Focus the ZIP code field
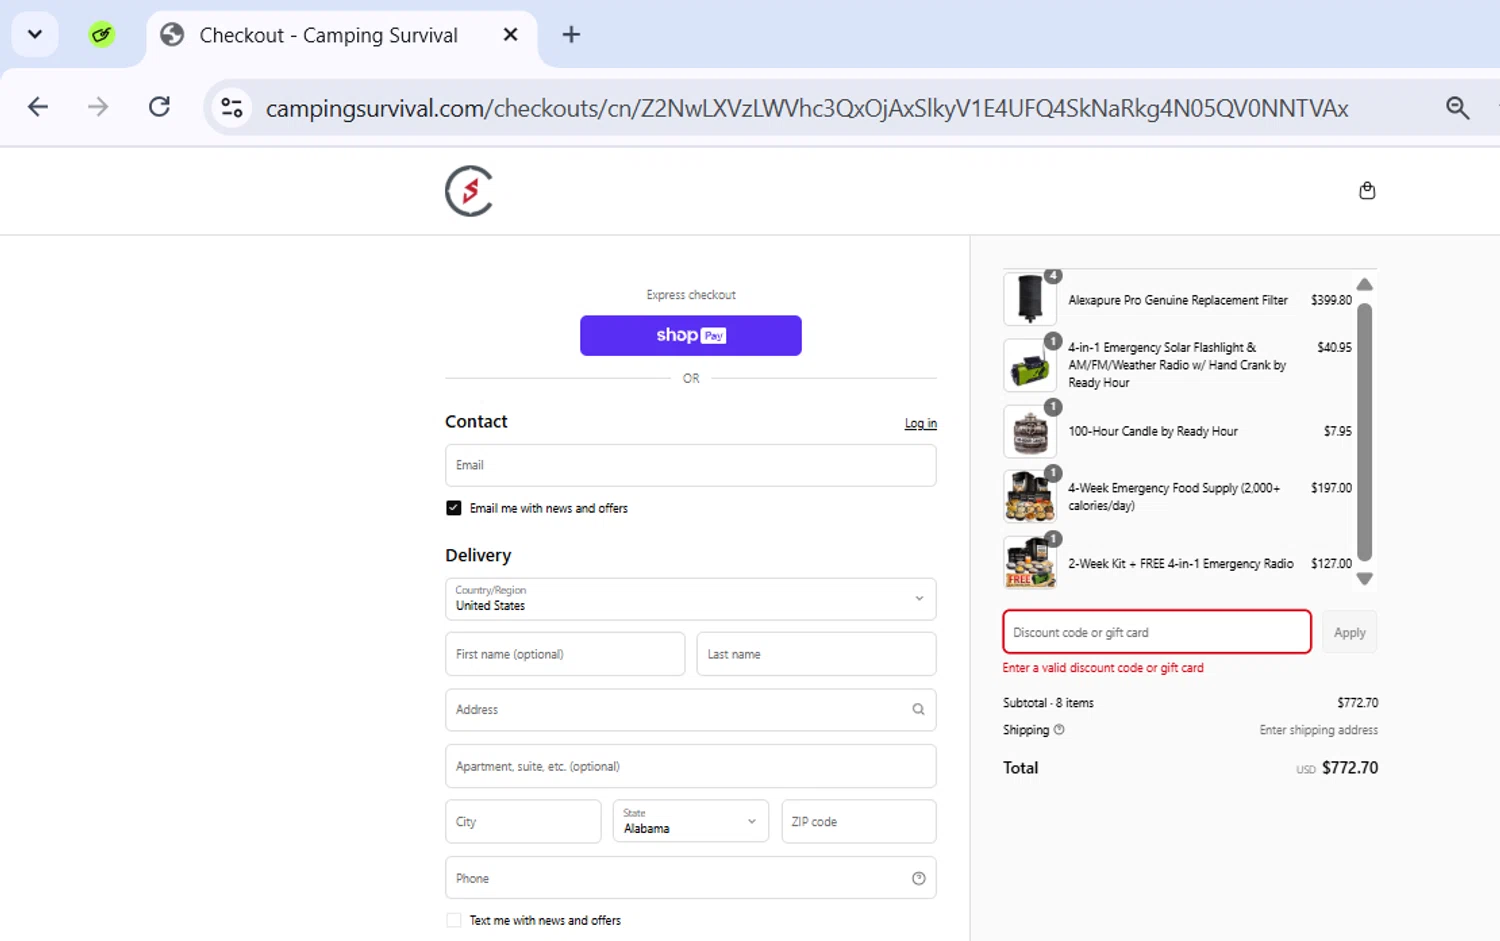 [859, 821]
